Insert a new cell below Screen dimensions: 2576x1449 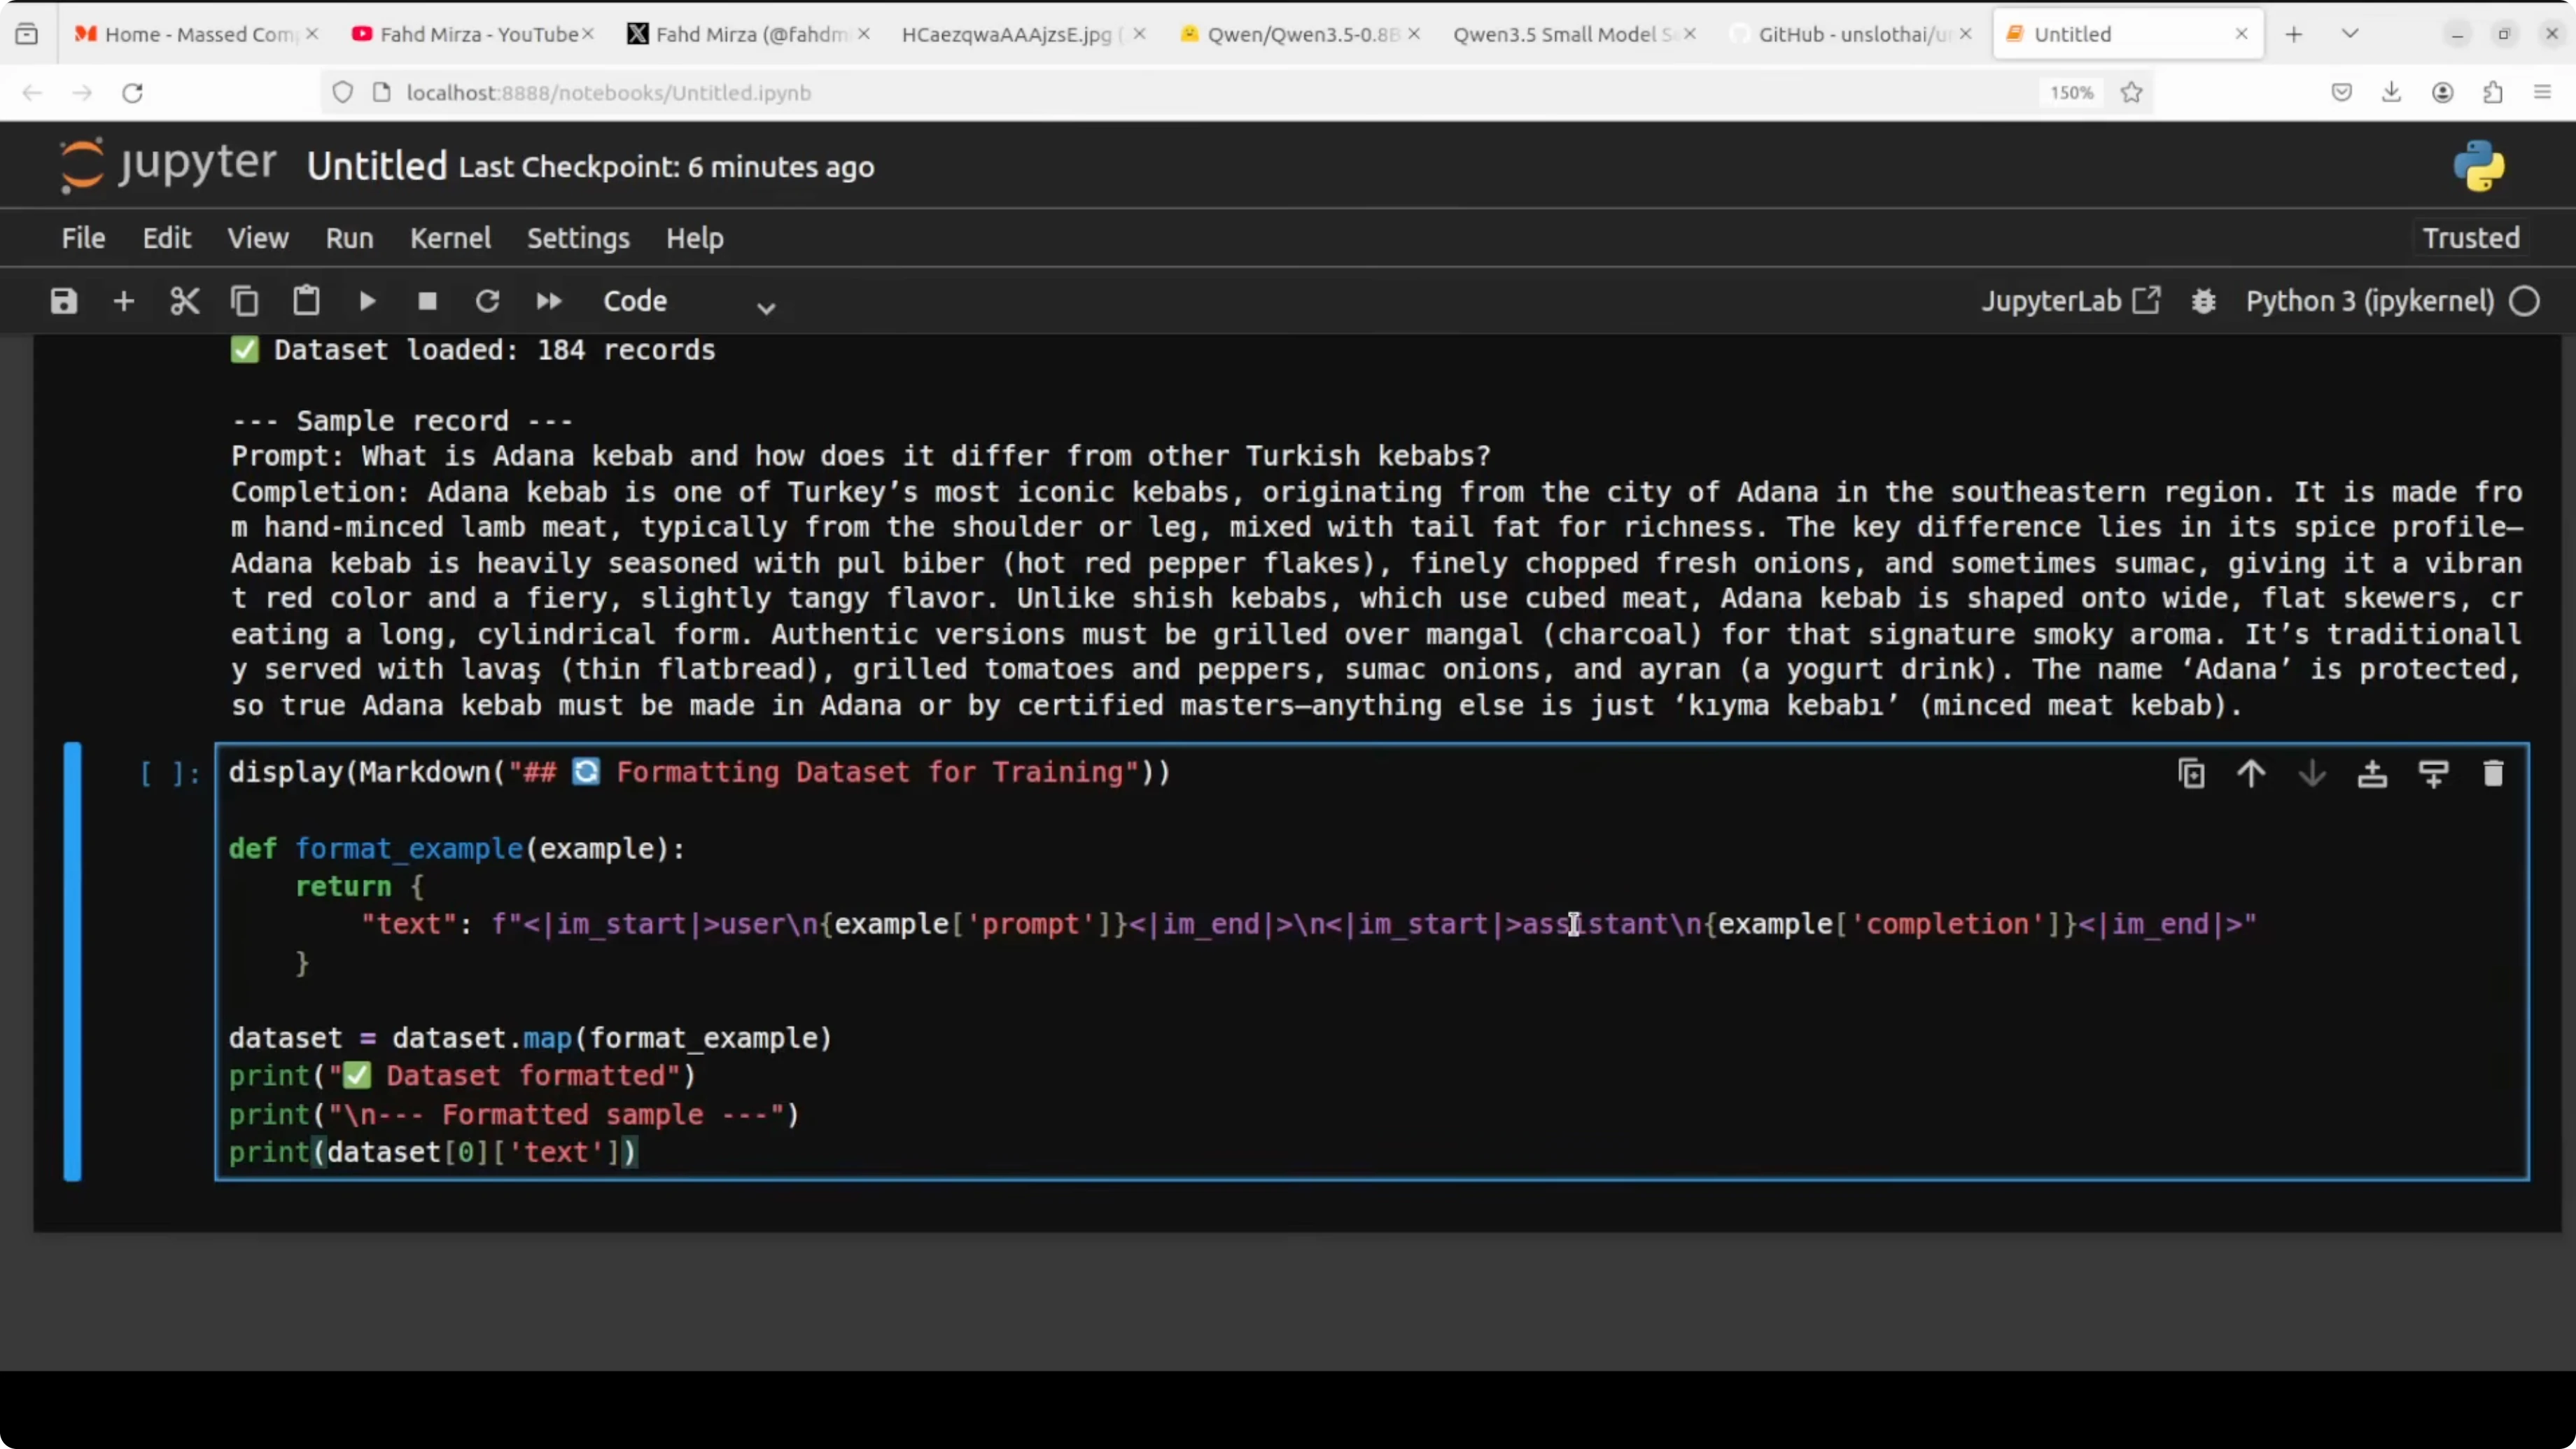click(123, 300)
